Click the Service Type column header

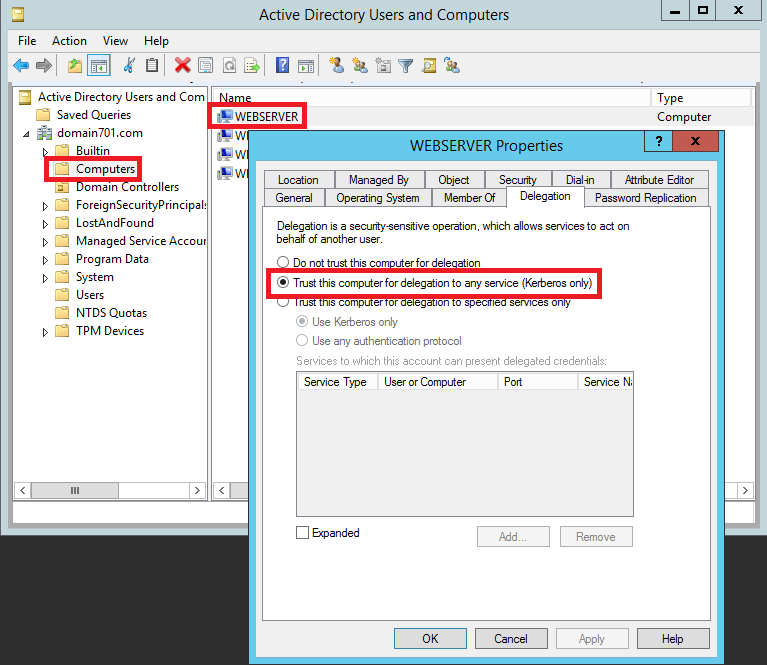(335, 382)
